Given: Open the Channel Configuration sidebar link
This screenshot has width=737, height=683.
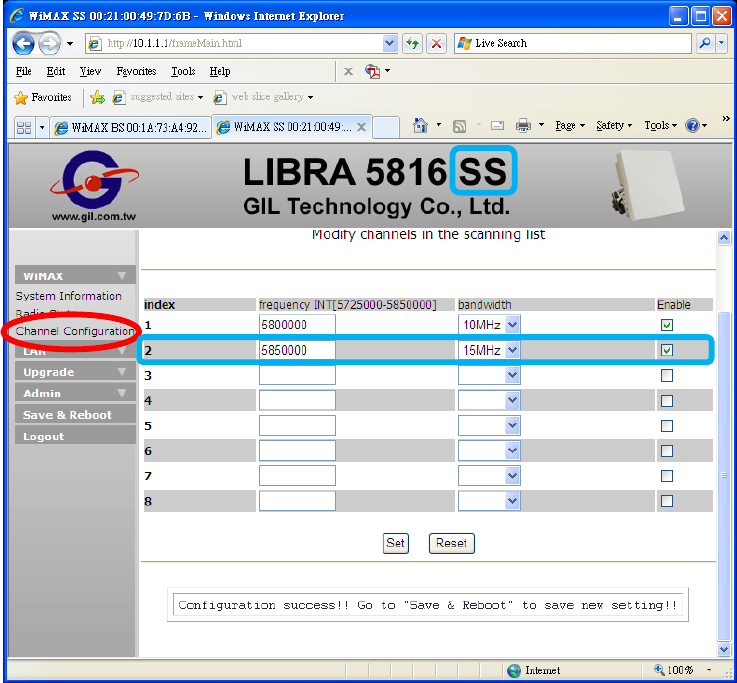Looking at the screenshot, I should click(x=75, y=331).
